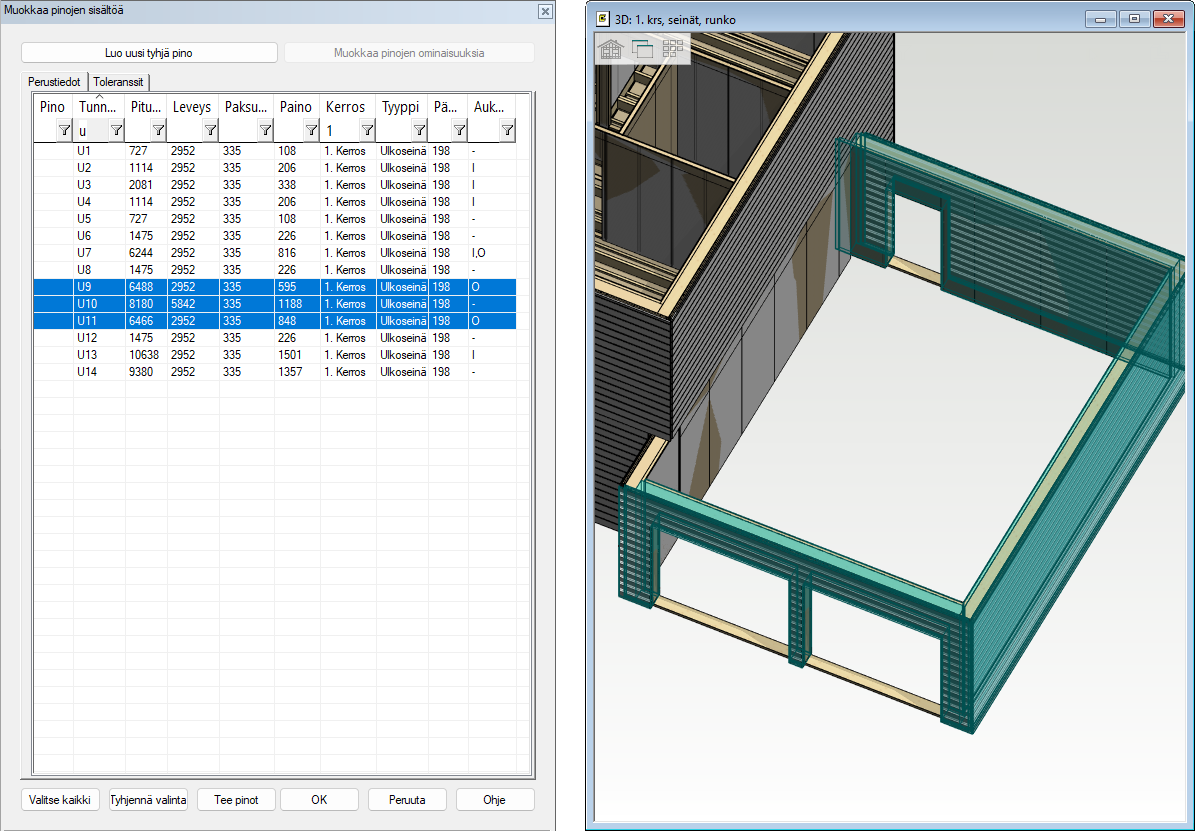1195x831 pixels.
Task: Click the Valitse kaikki button
Action: [60, 800]
